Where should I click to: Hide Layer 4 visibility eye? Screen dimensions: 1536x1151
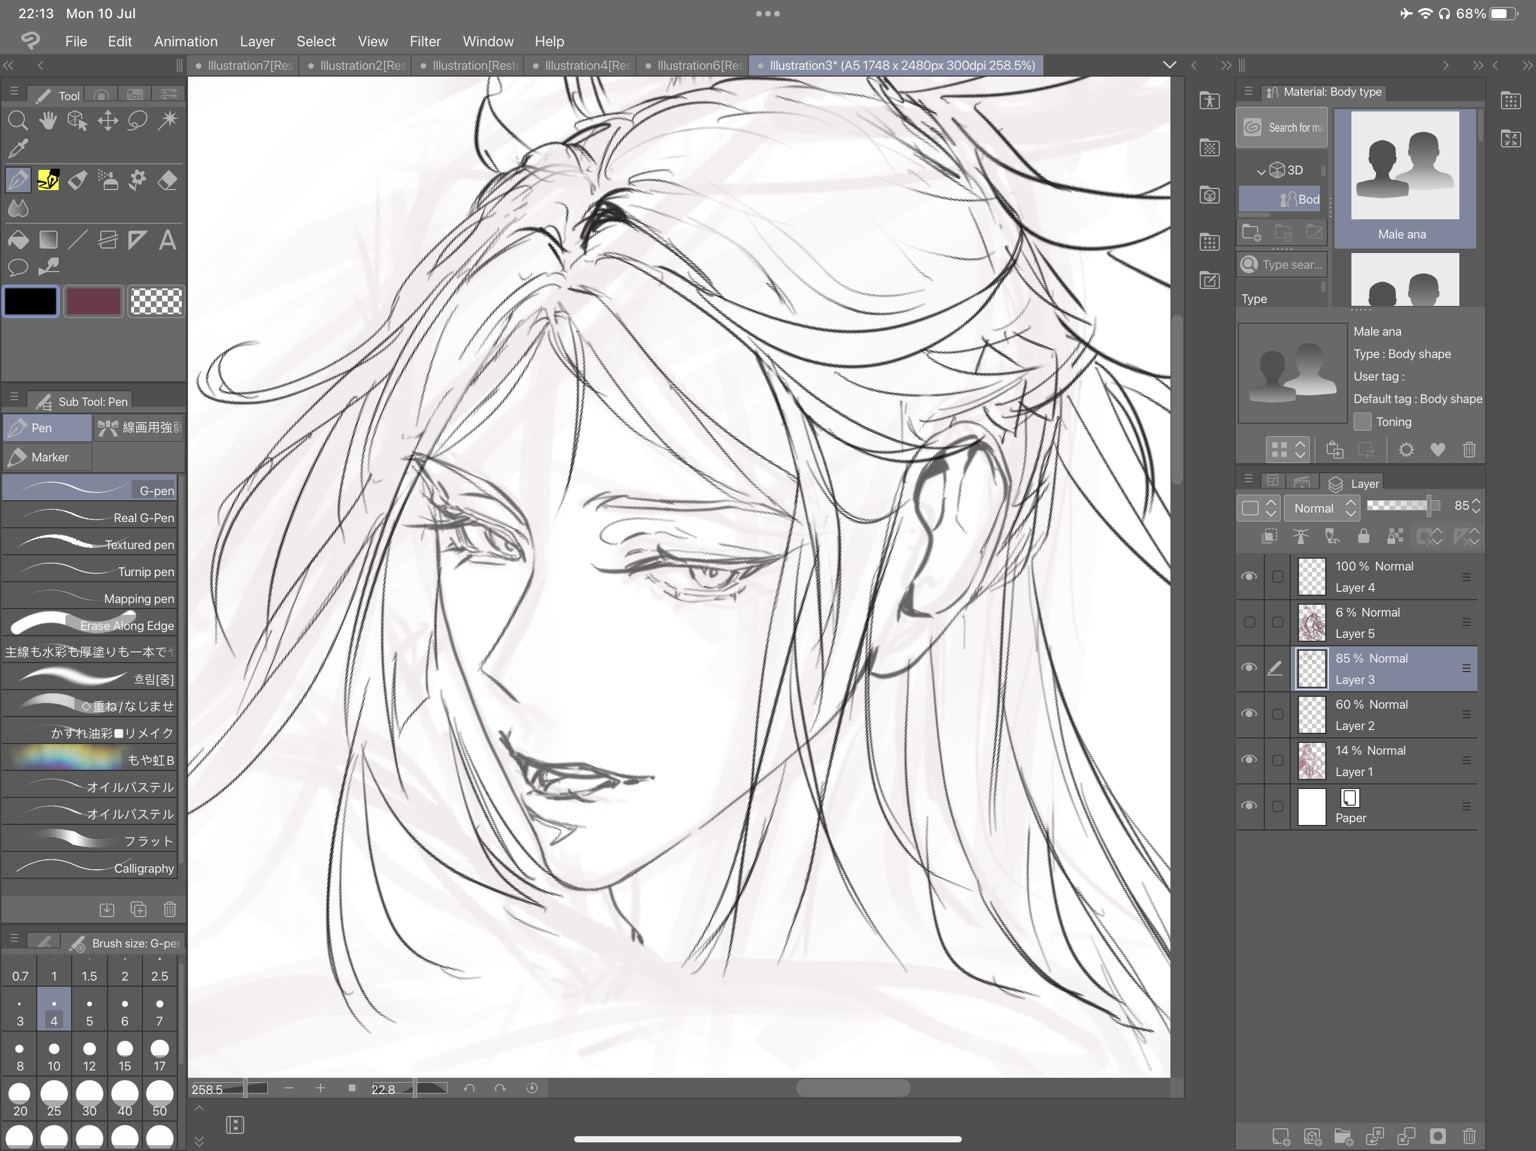1249,577
